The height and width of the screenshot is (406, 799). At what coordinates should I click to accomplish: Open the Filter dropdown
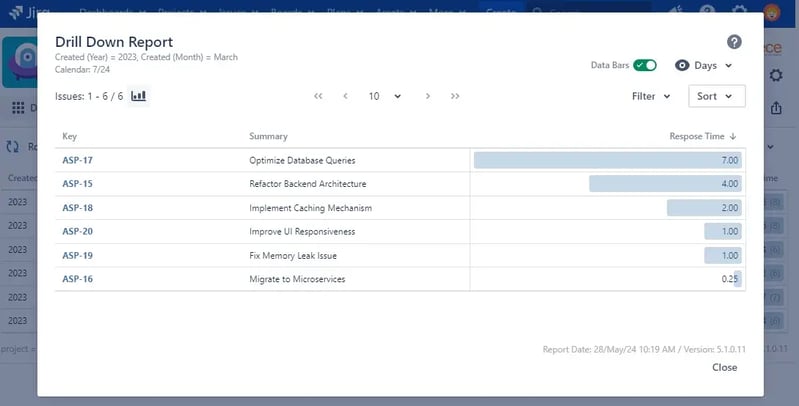(x=651, y=96)
